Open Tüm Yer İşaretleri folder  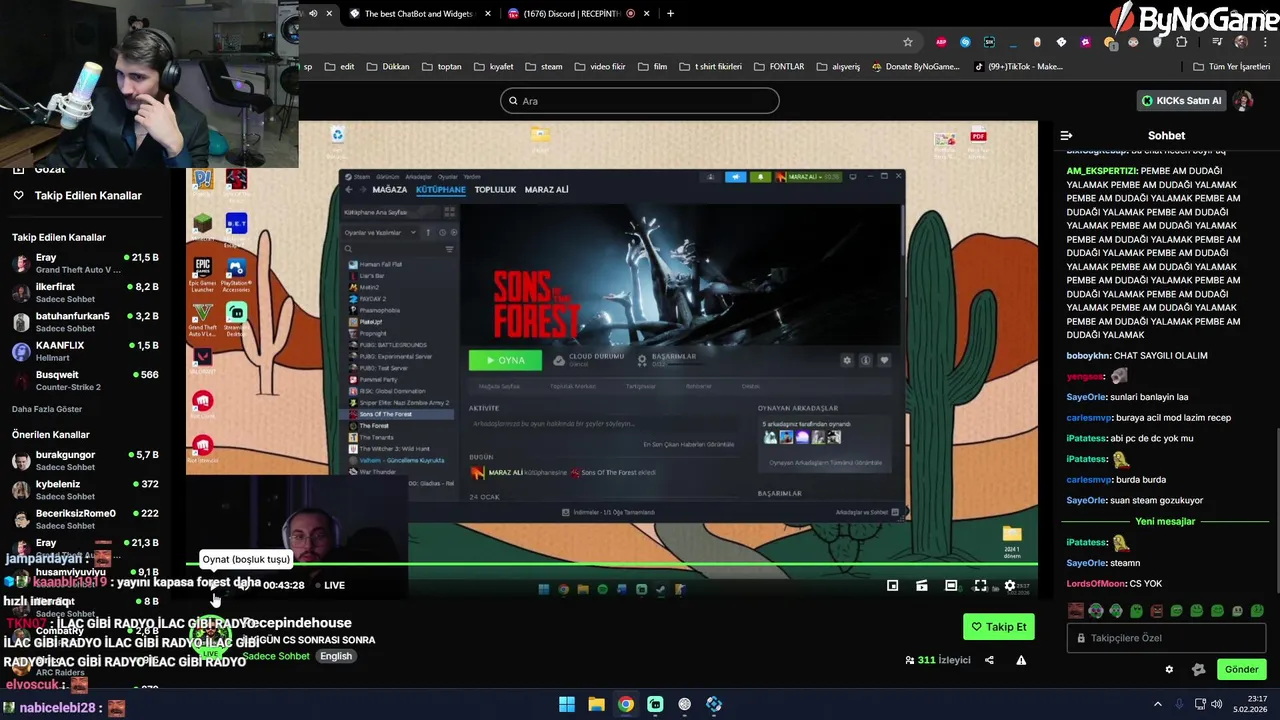pyautogui.click(x=1232, y=67)
